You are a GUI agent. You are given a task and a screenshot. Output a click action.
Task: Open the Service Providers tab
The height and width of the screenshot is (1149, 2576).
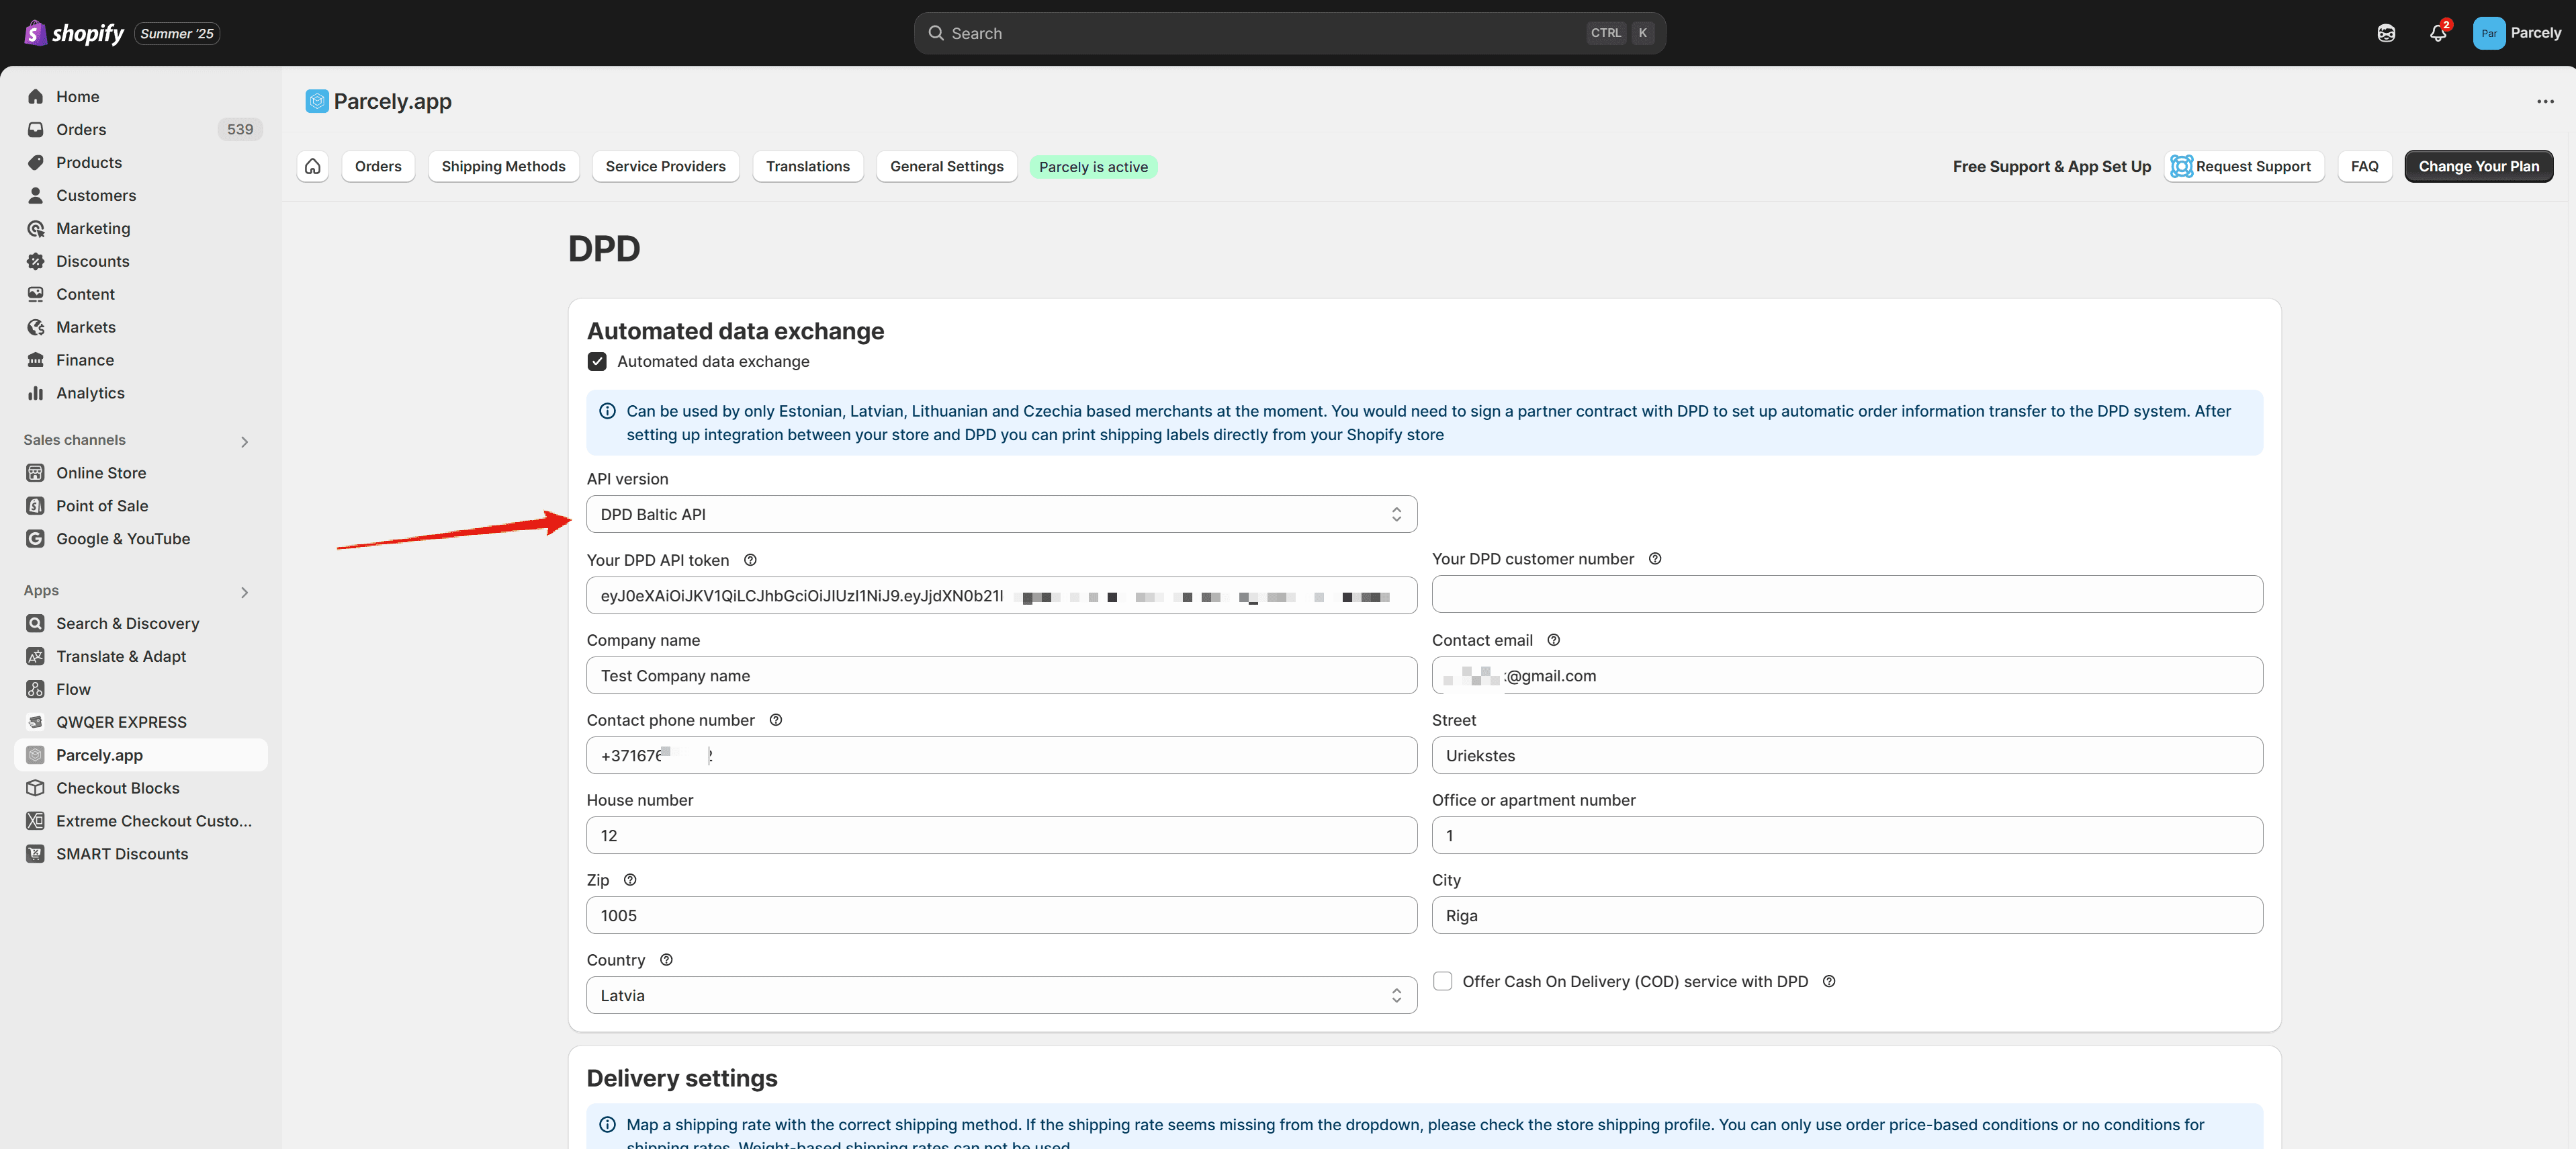click(x=665, y=166)
